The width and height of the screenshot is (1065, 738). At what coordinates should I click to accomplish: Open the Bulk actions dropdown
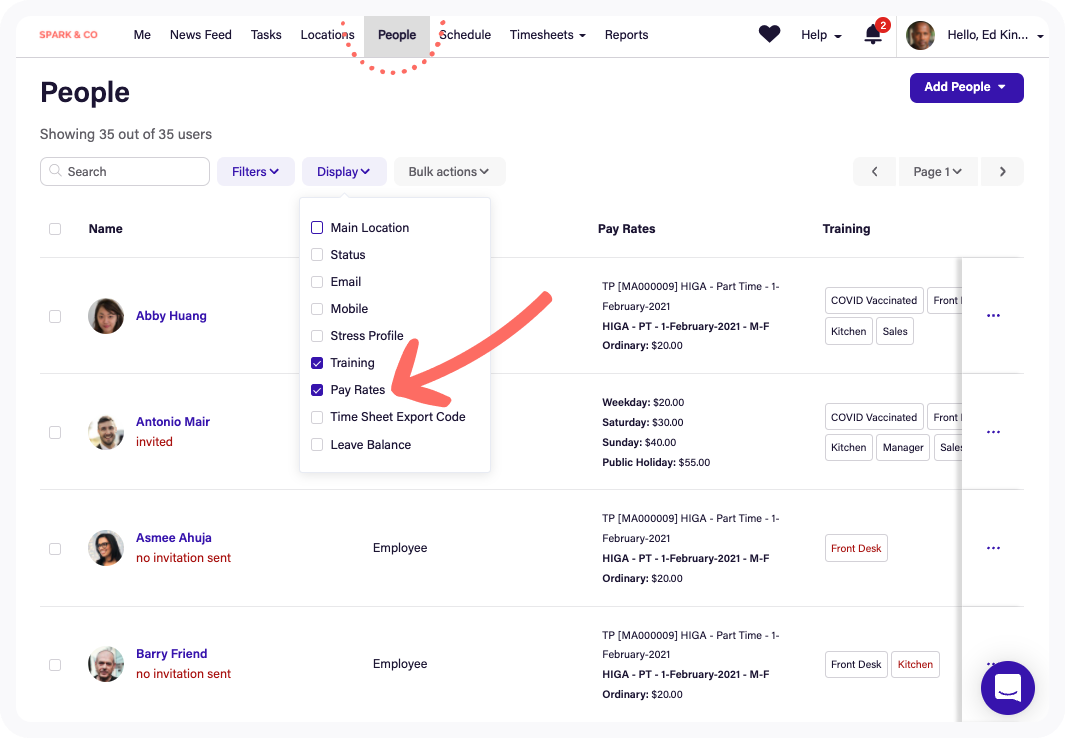449,172
